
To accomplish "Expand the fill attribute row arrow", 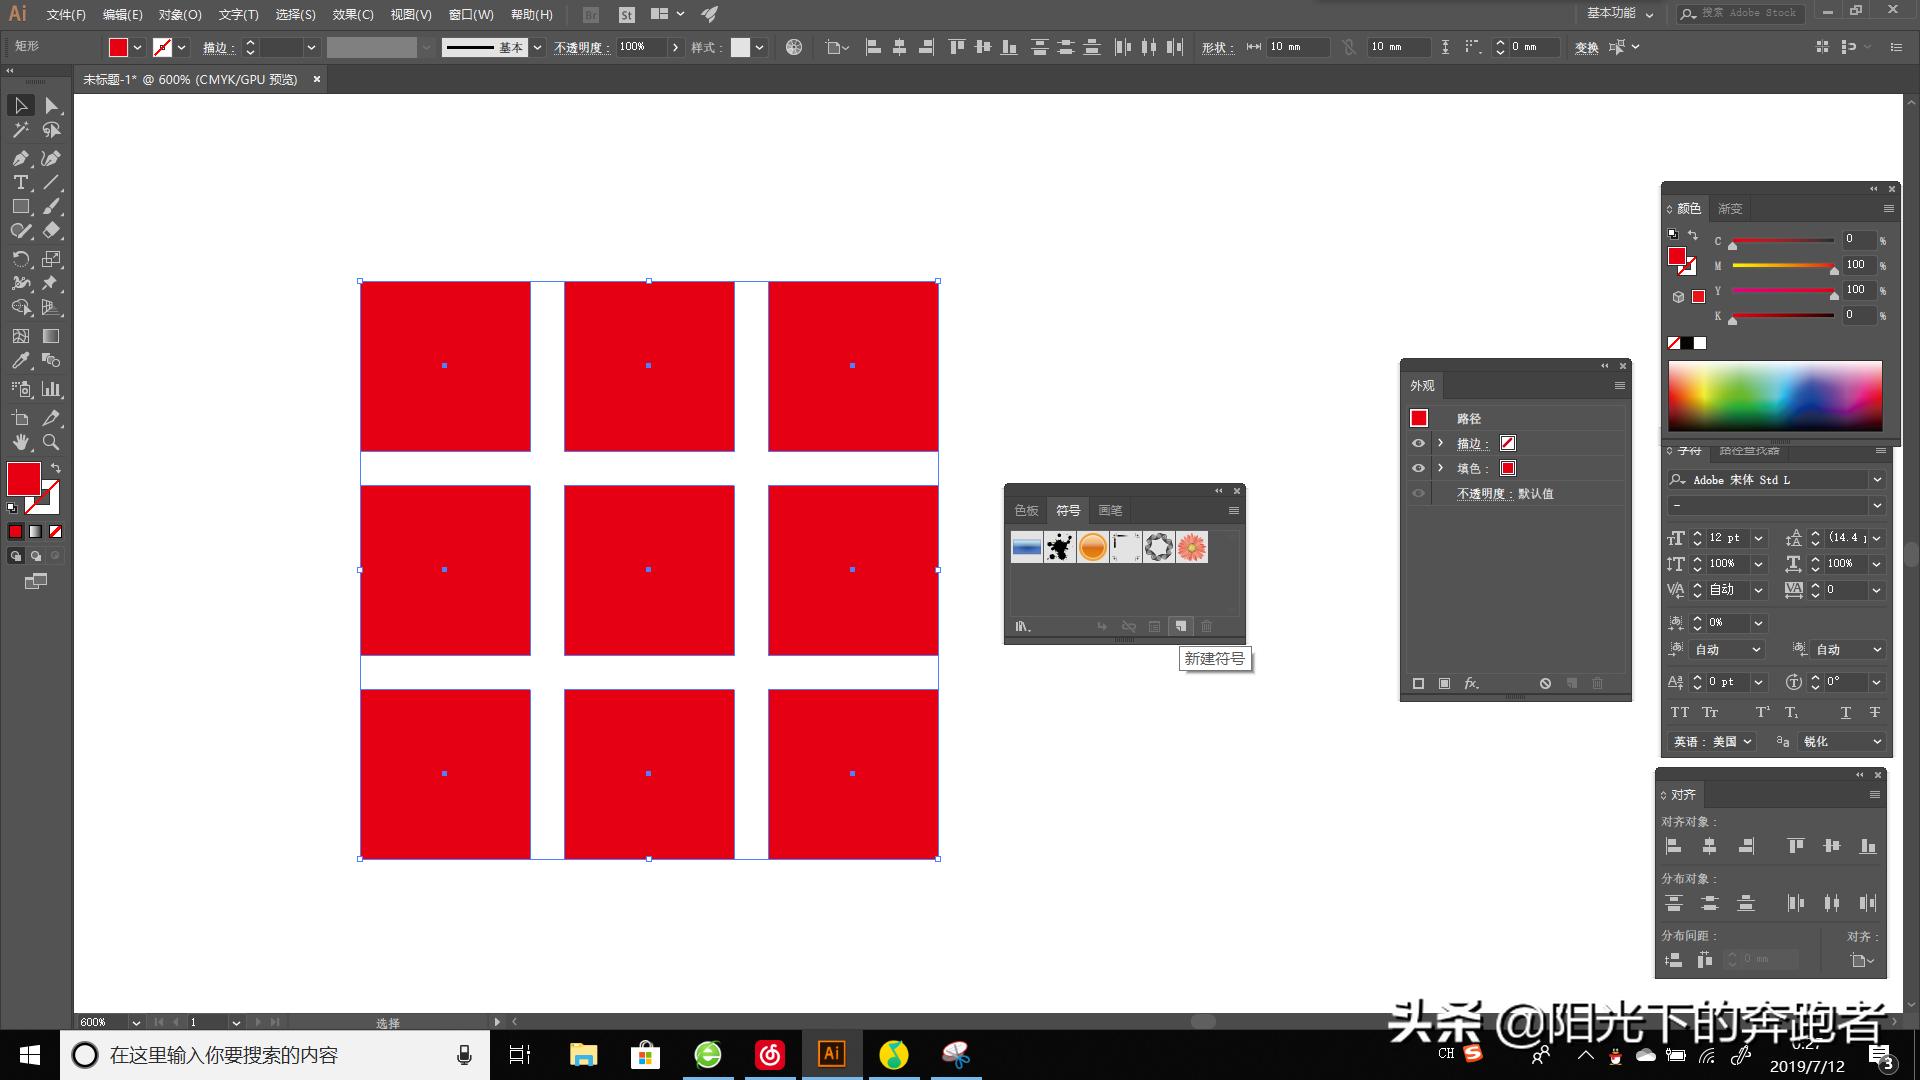I will coord(1440,468).
